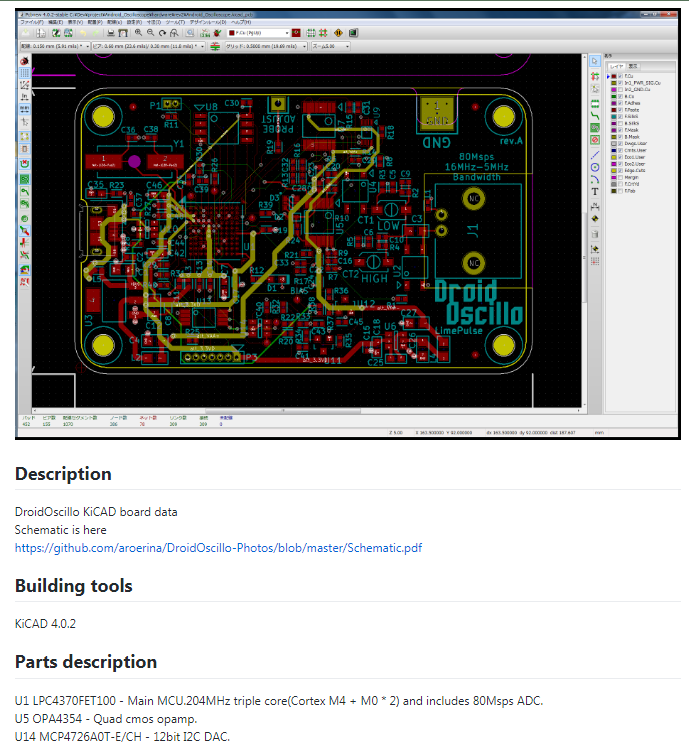Screen dimensions: 689x750
Task: Toggle B.Cu layer checkbox
Action: click(620, 96)
